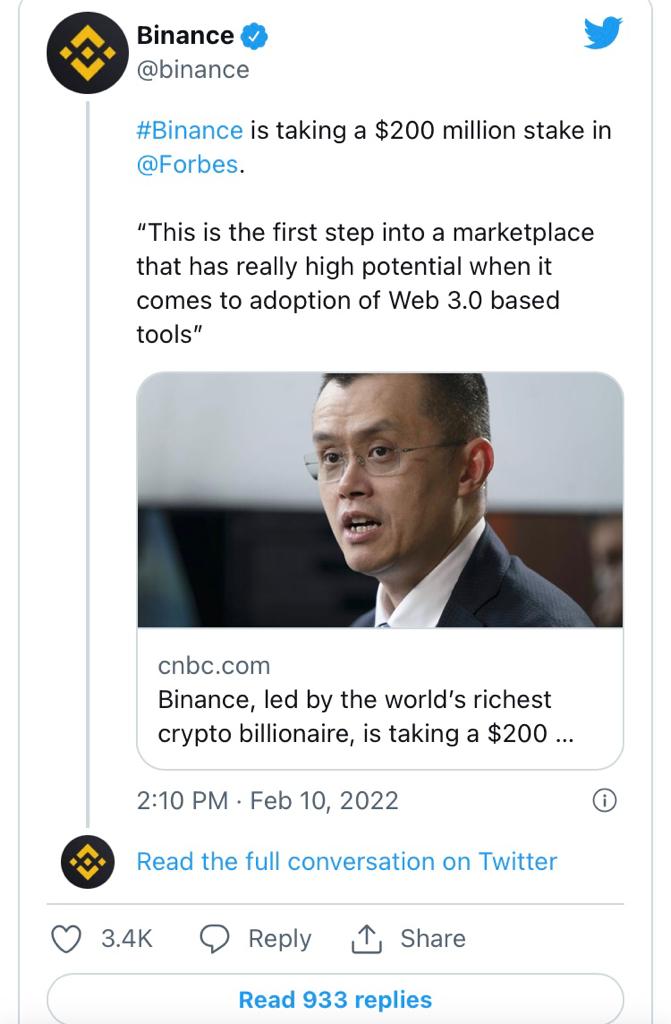Click the small Binance avatar beside conversation link

(x=88, y=861)
